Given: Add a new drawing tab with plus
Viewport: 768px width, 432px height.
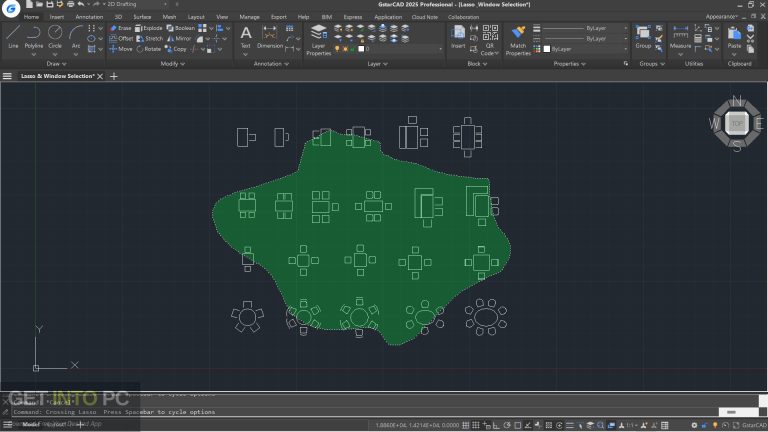Looking at the screenshot, I should pos(114,76).
